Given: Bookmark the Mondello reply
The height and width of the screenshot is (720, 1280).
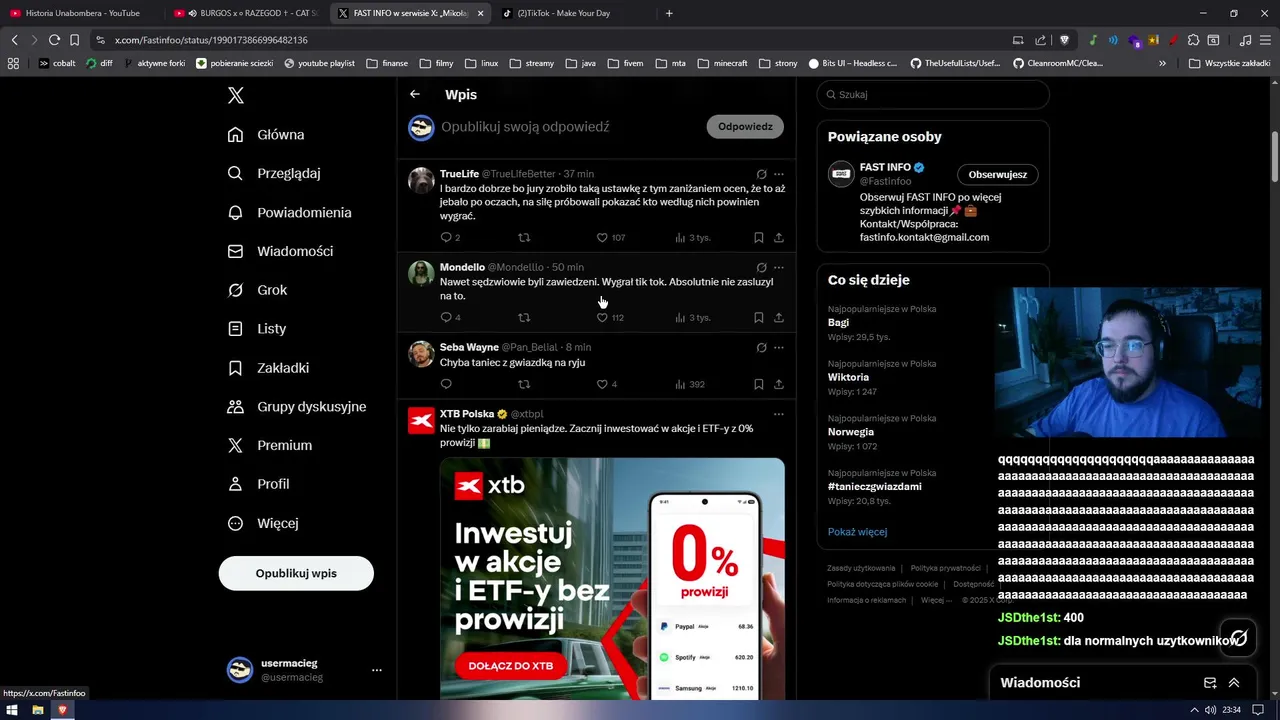Looking at the screenshot, I should point(759,318).
